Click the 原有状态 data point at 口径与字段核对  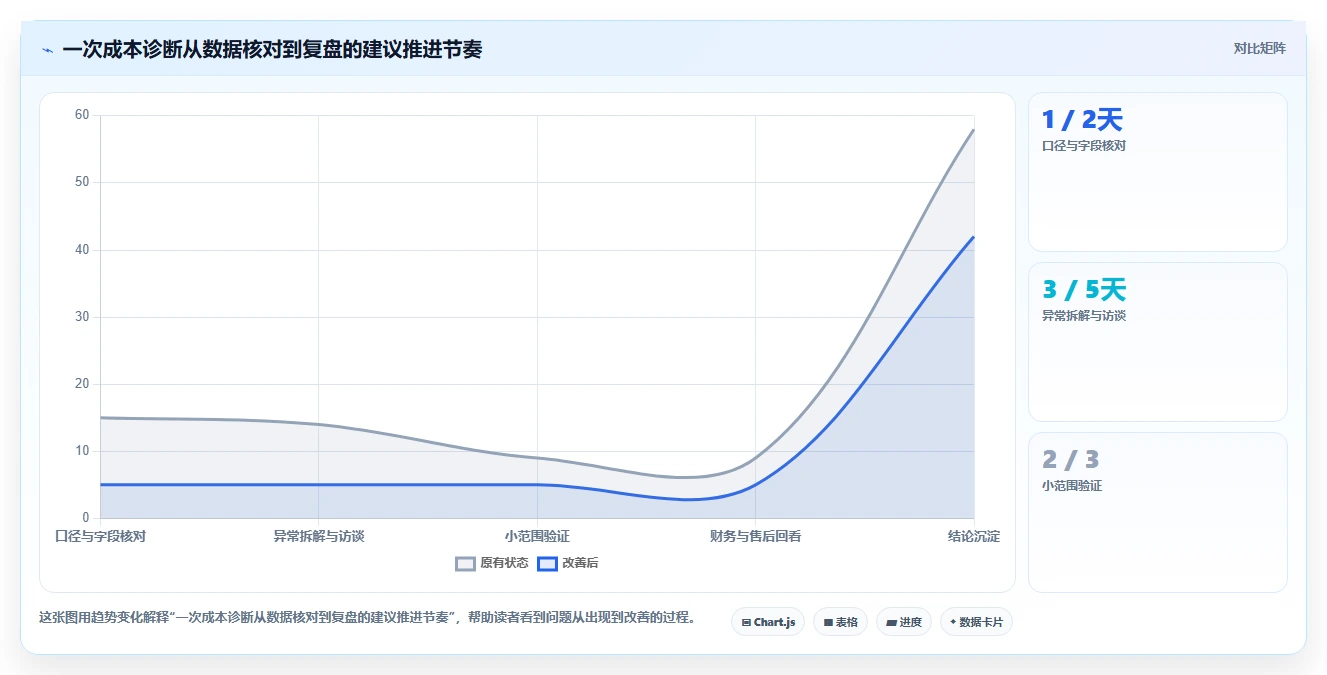[x=101, y=417]
